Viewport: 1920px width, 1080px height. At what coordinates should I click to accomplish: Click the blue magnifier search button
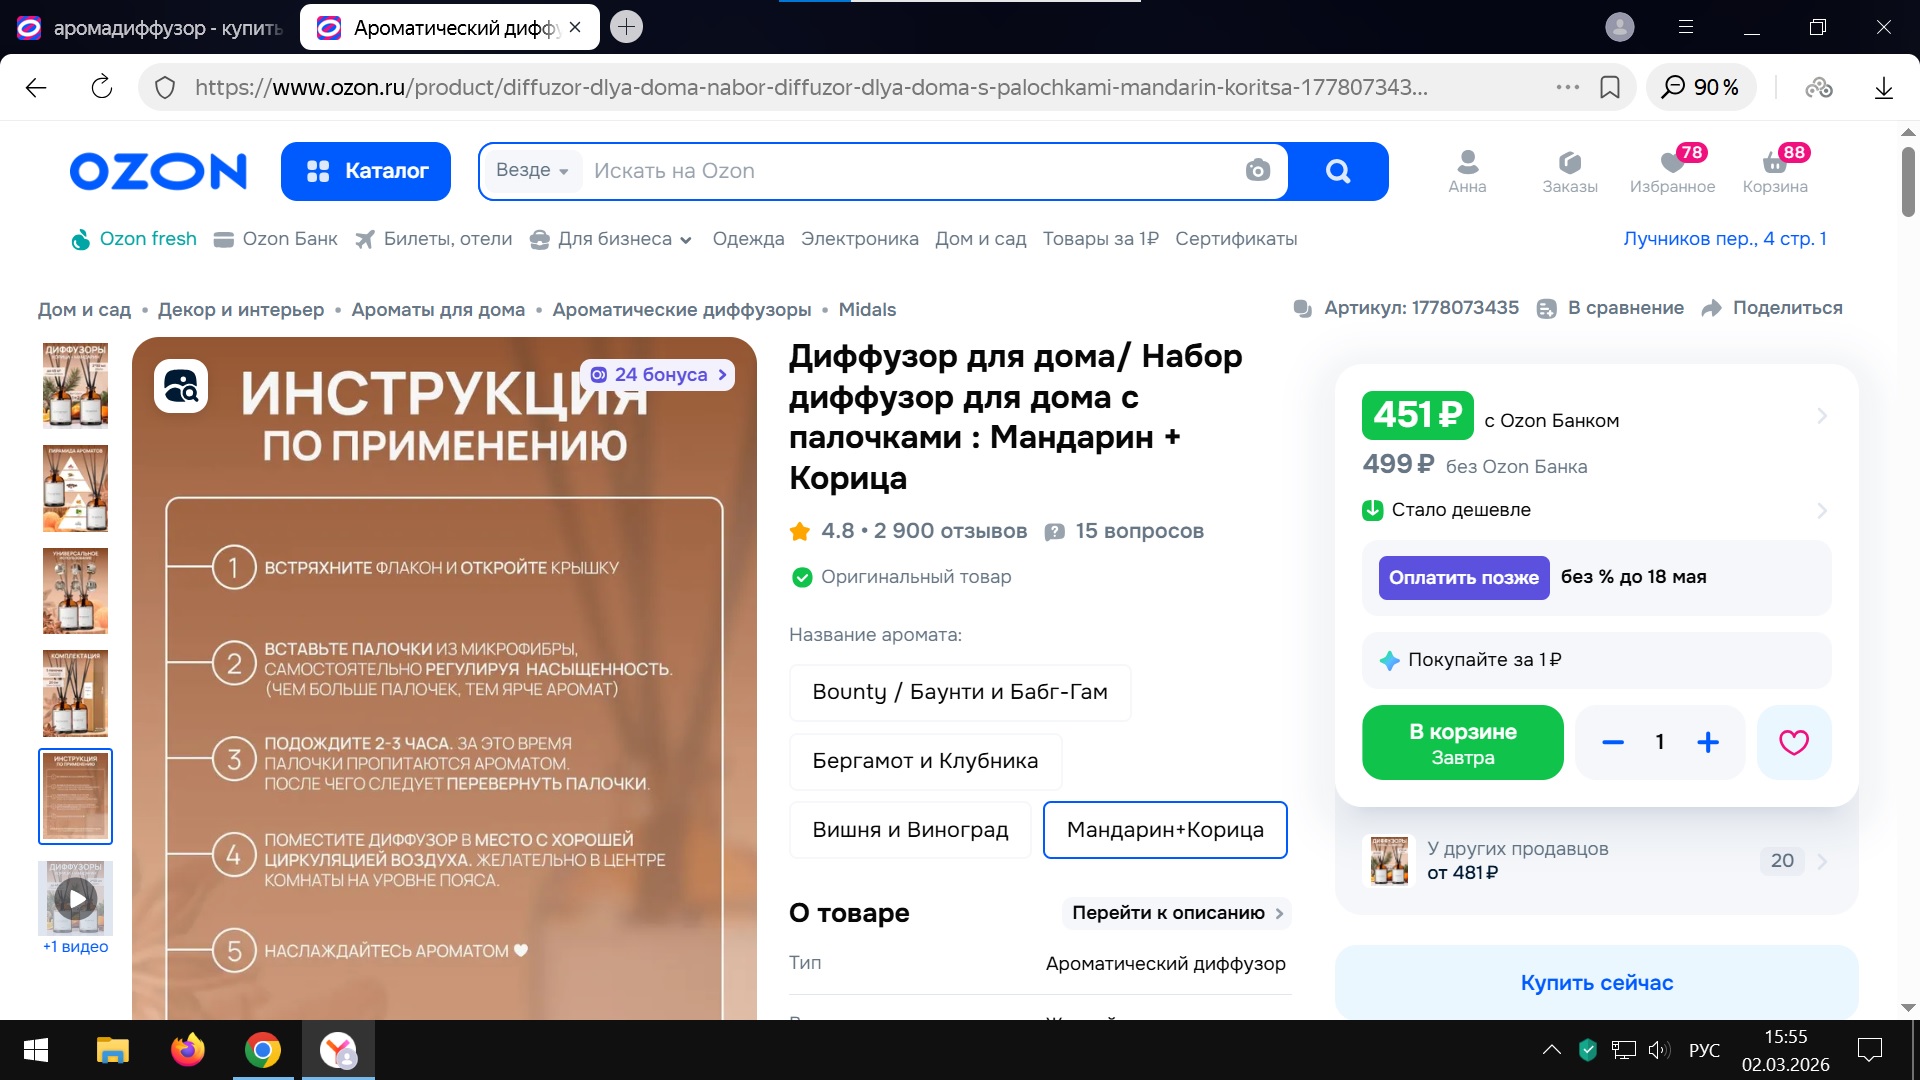(x=1337, y=171)
